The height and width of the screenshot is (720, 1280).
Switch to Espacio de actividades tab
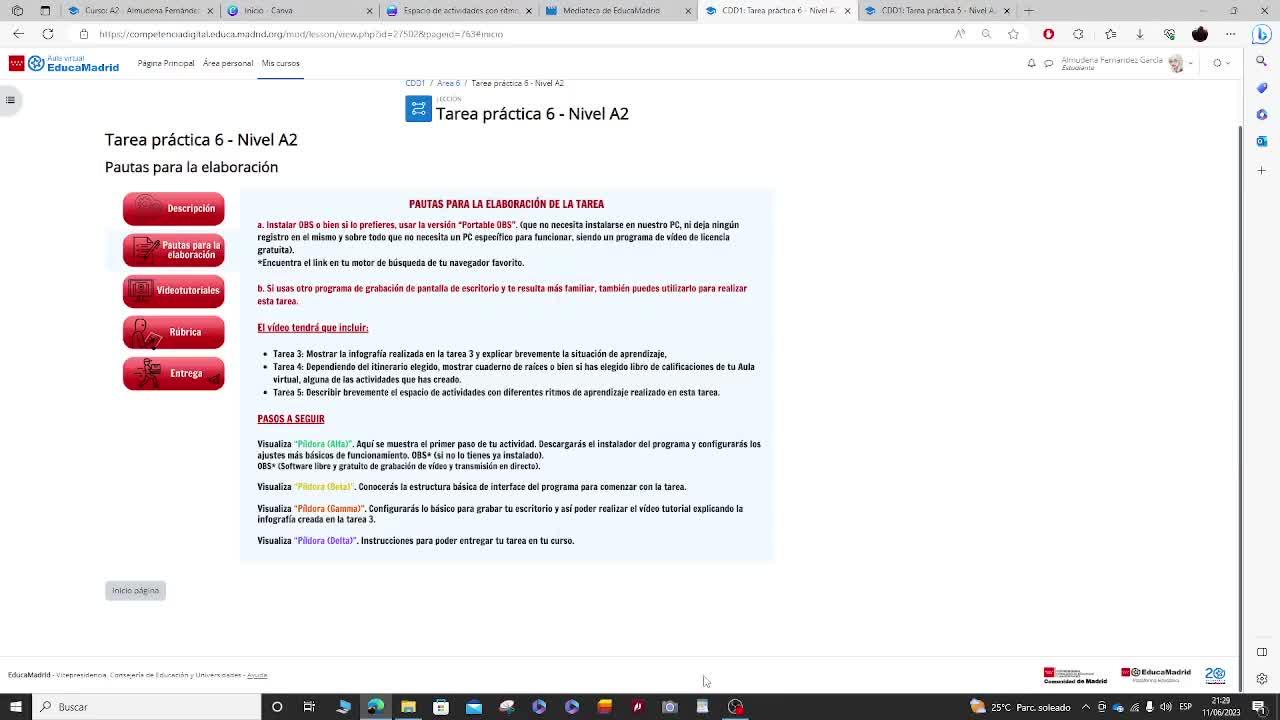[x=458, y=10]
